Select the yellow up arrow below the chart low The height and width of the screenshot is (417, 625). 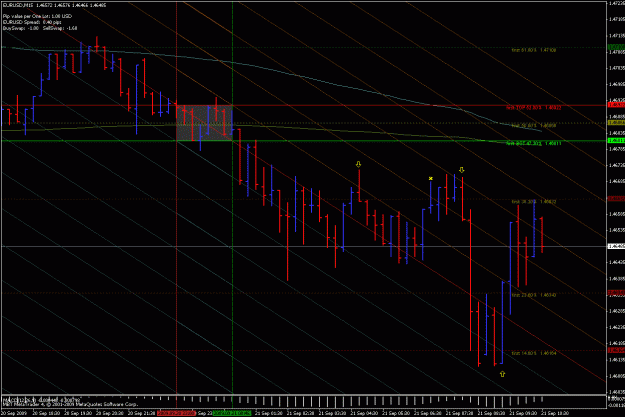click(x=502, y=374)
